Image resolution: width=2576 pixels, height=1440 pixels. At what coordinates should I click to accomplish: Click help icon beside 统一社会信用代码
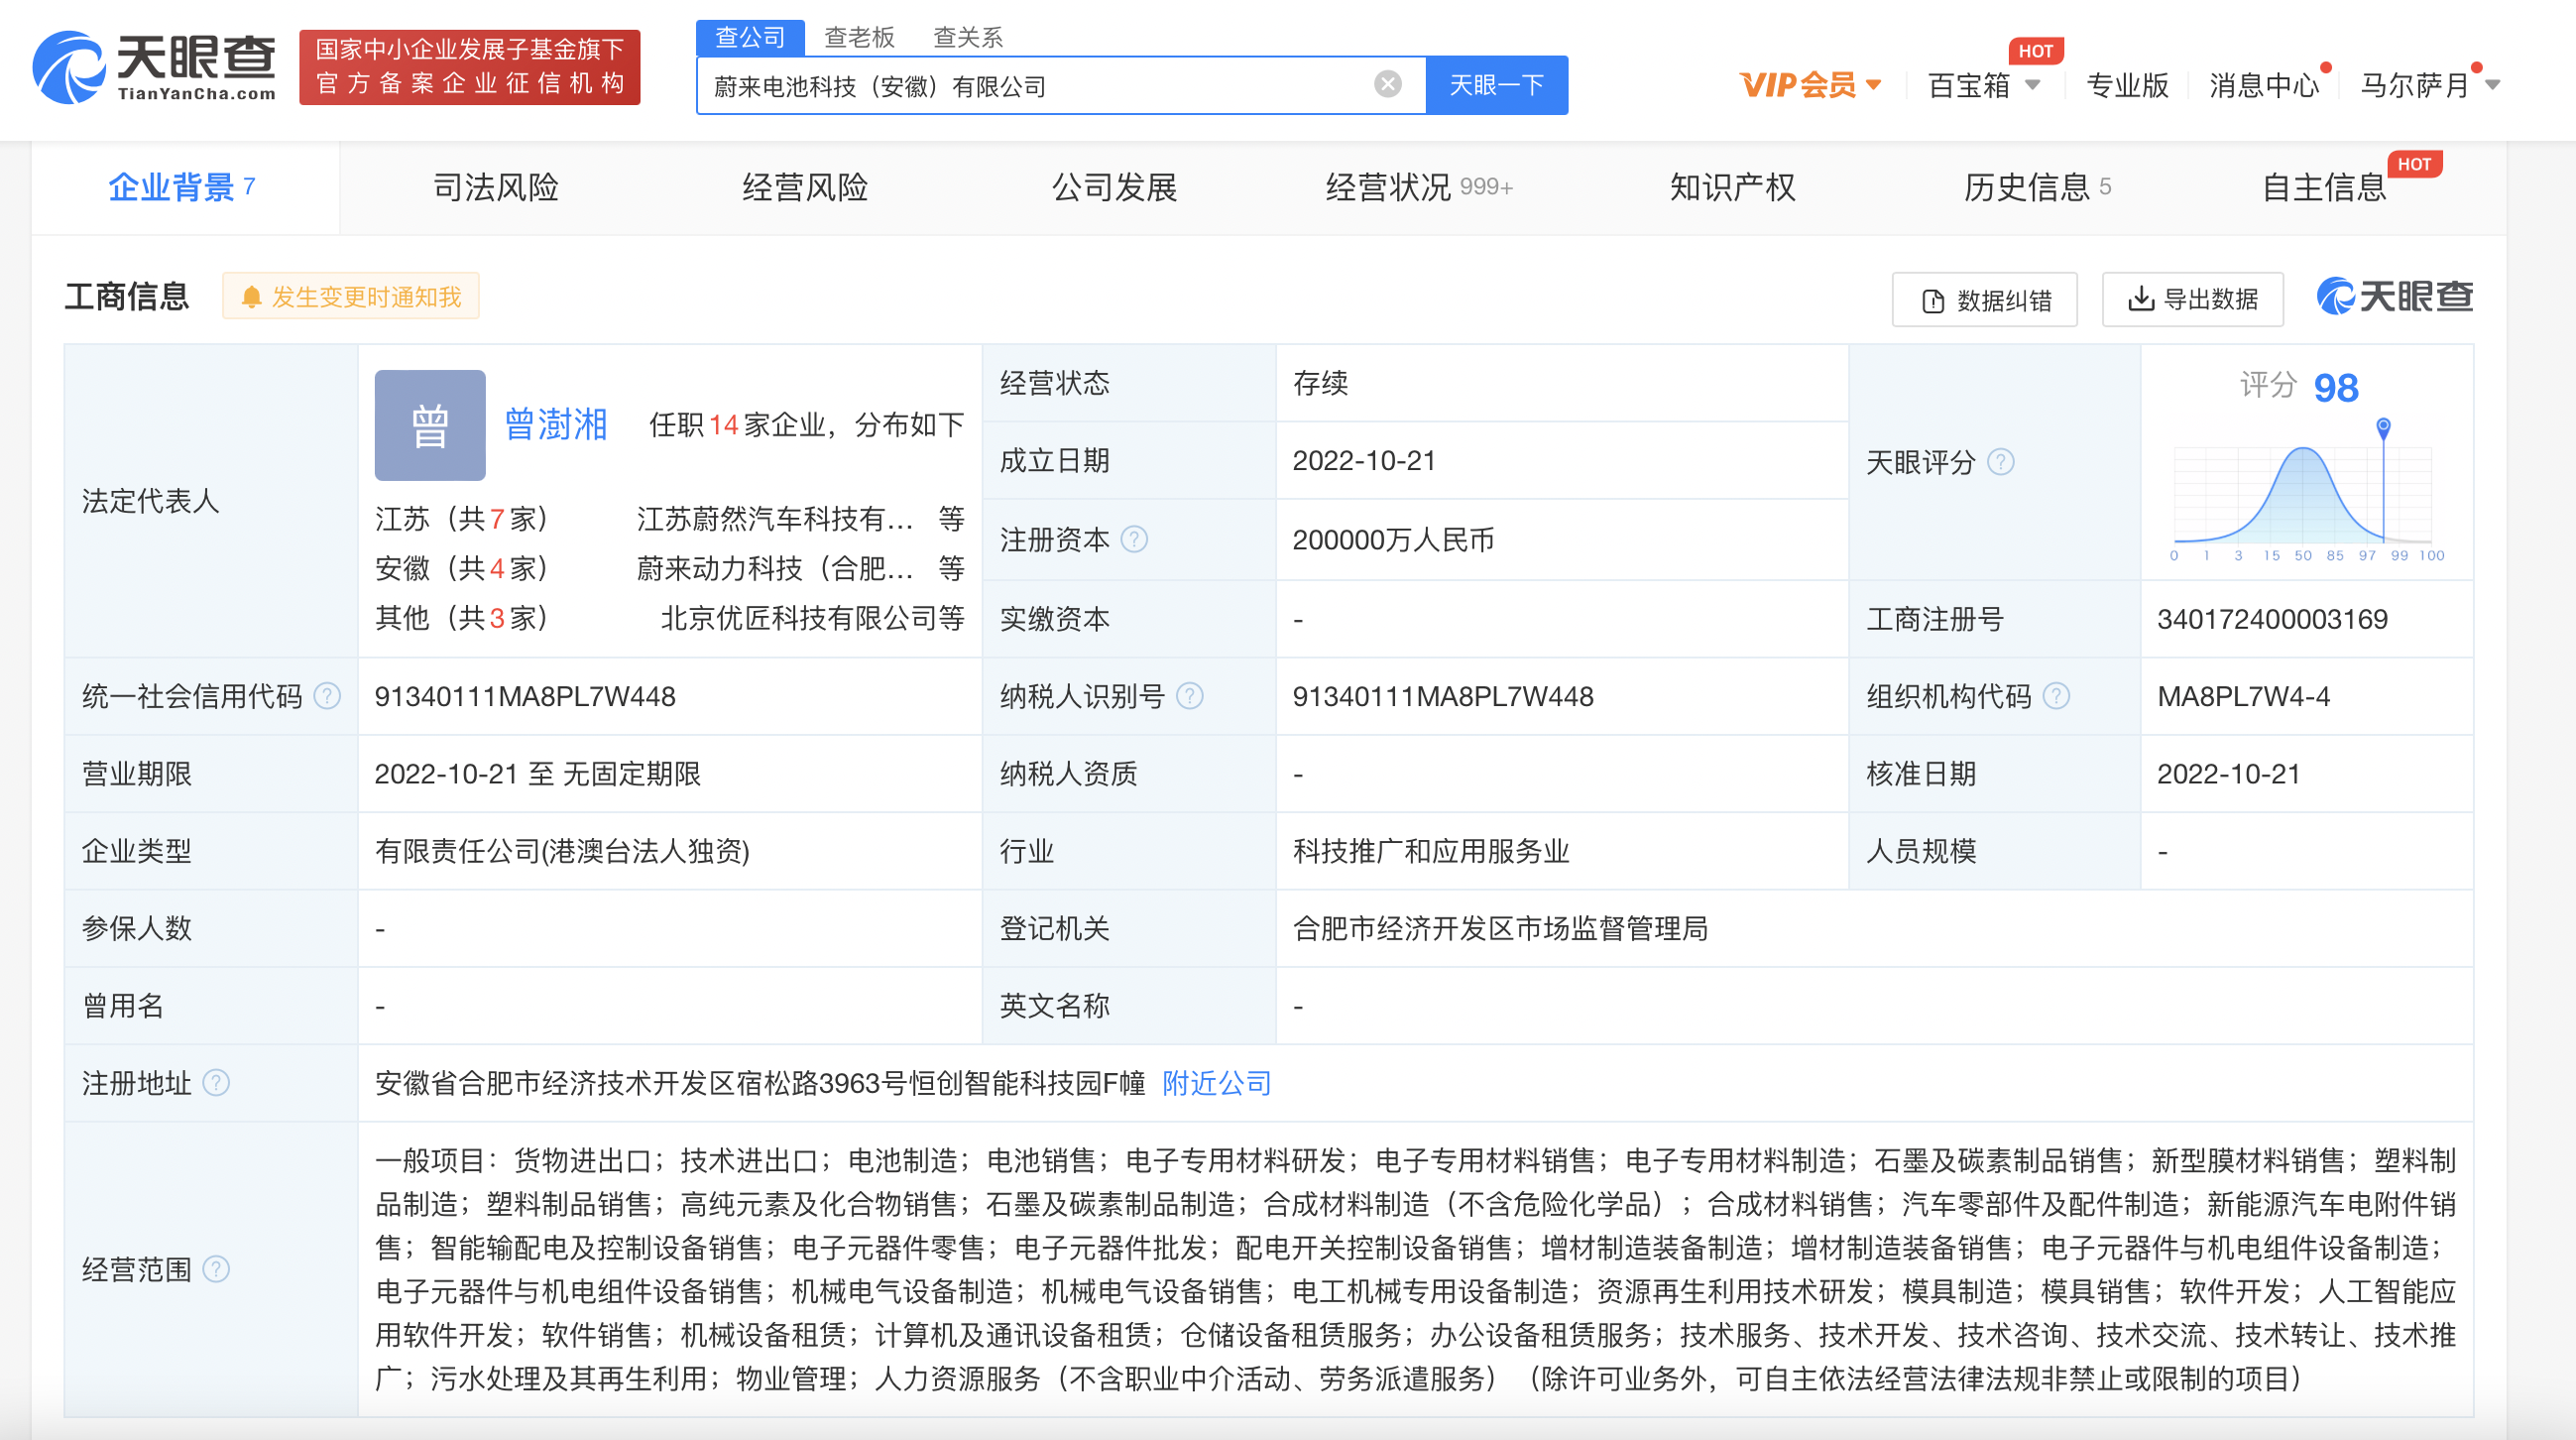pyautogui.click(x=327, y=696)
